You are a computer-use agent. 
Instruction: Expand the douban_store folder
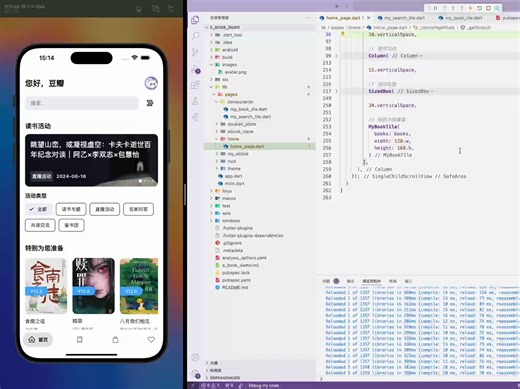click(216, 124)
